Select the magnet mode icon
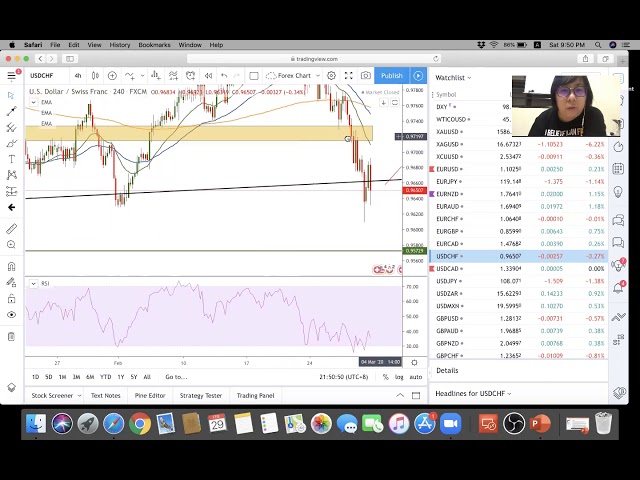This screenshot has height=480, width=640. [x=11, y=267]
